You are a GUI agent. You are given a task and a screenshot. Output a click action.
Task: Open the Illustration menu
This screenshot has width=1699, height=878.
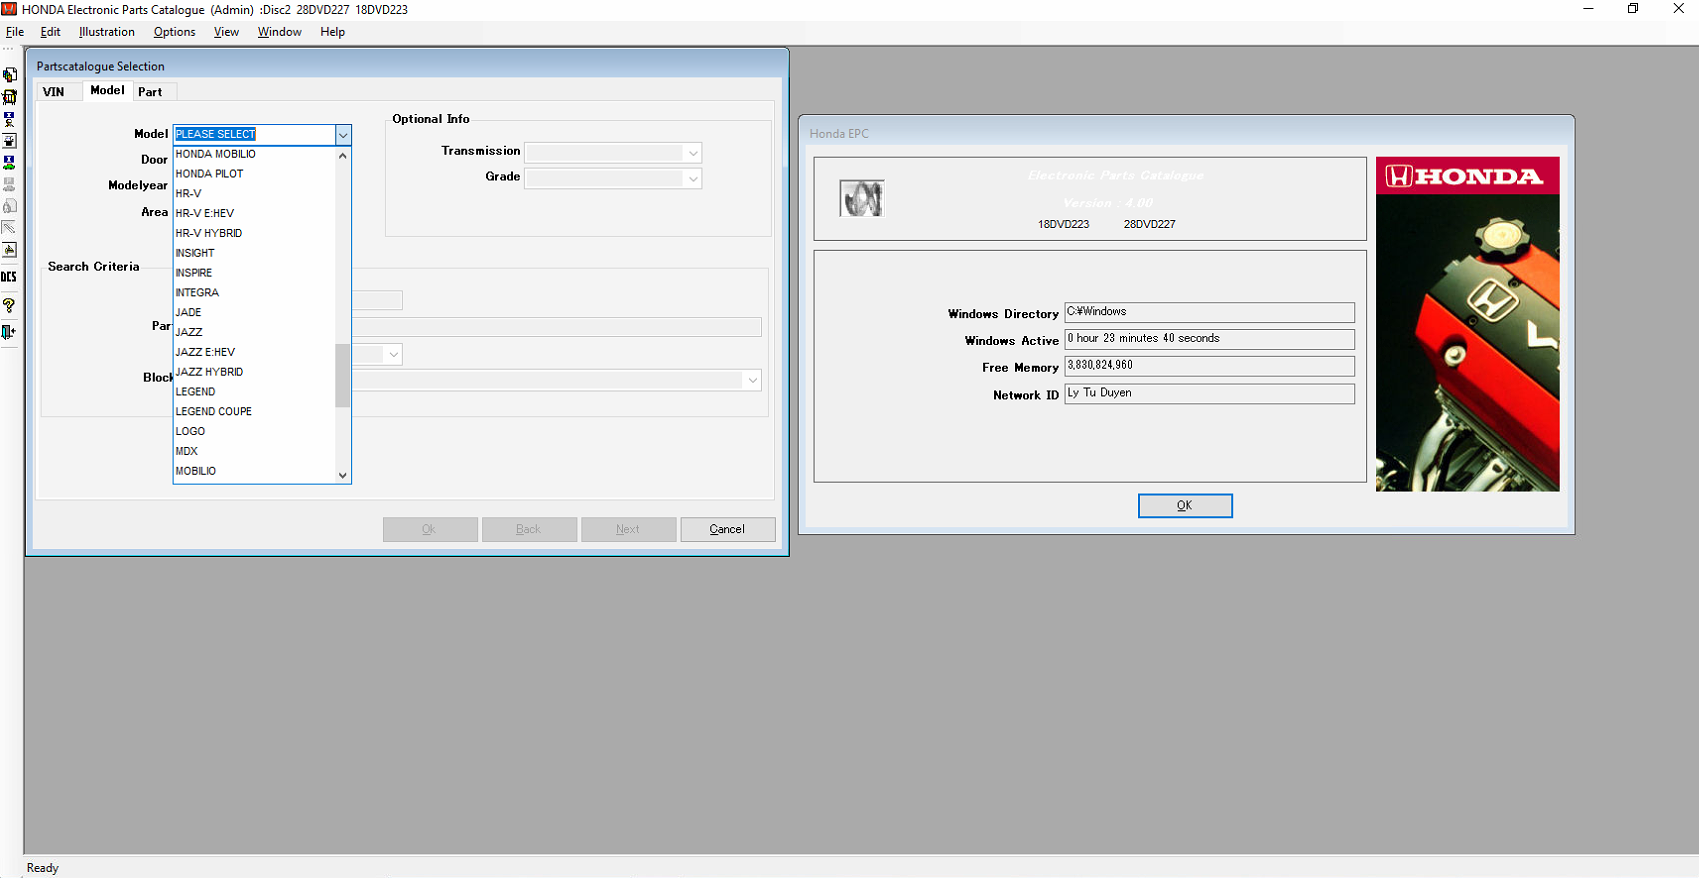[x=107, y=32]
